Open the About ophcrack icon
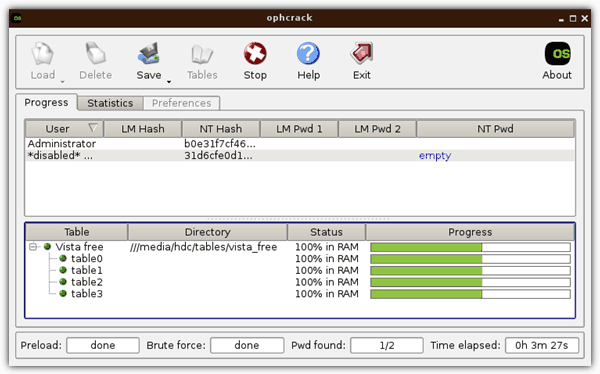The image size is (600, 374). (557, 53)
